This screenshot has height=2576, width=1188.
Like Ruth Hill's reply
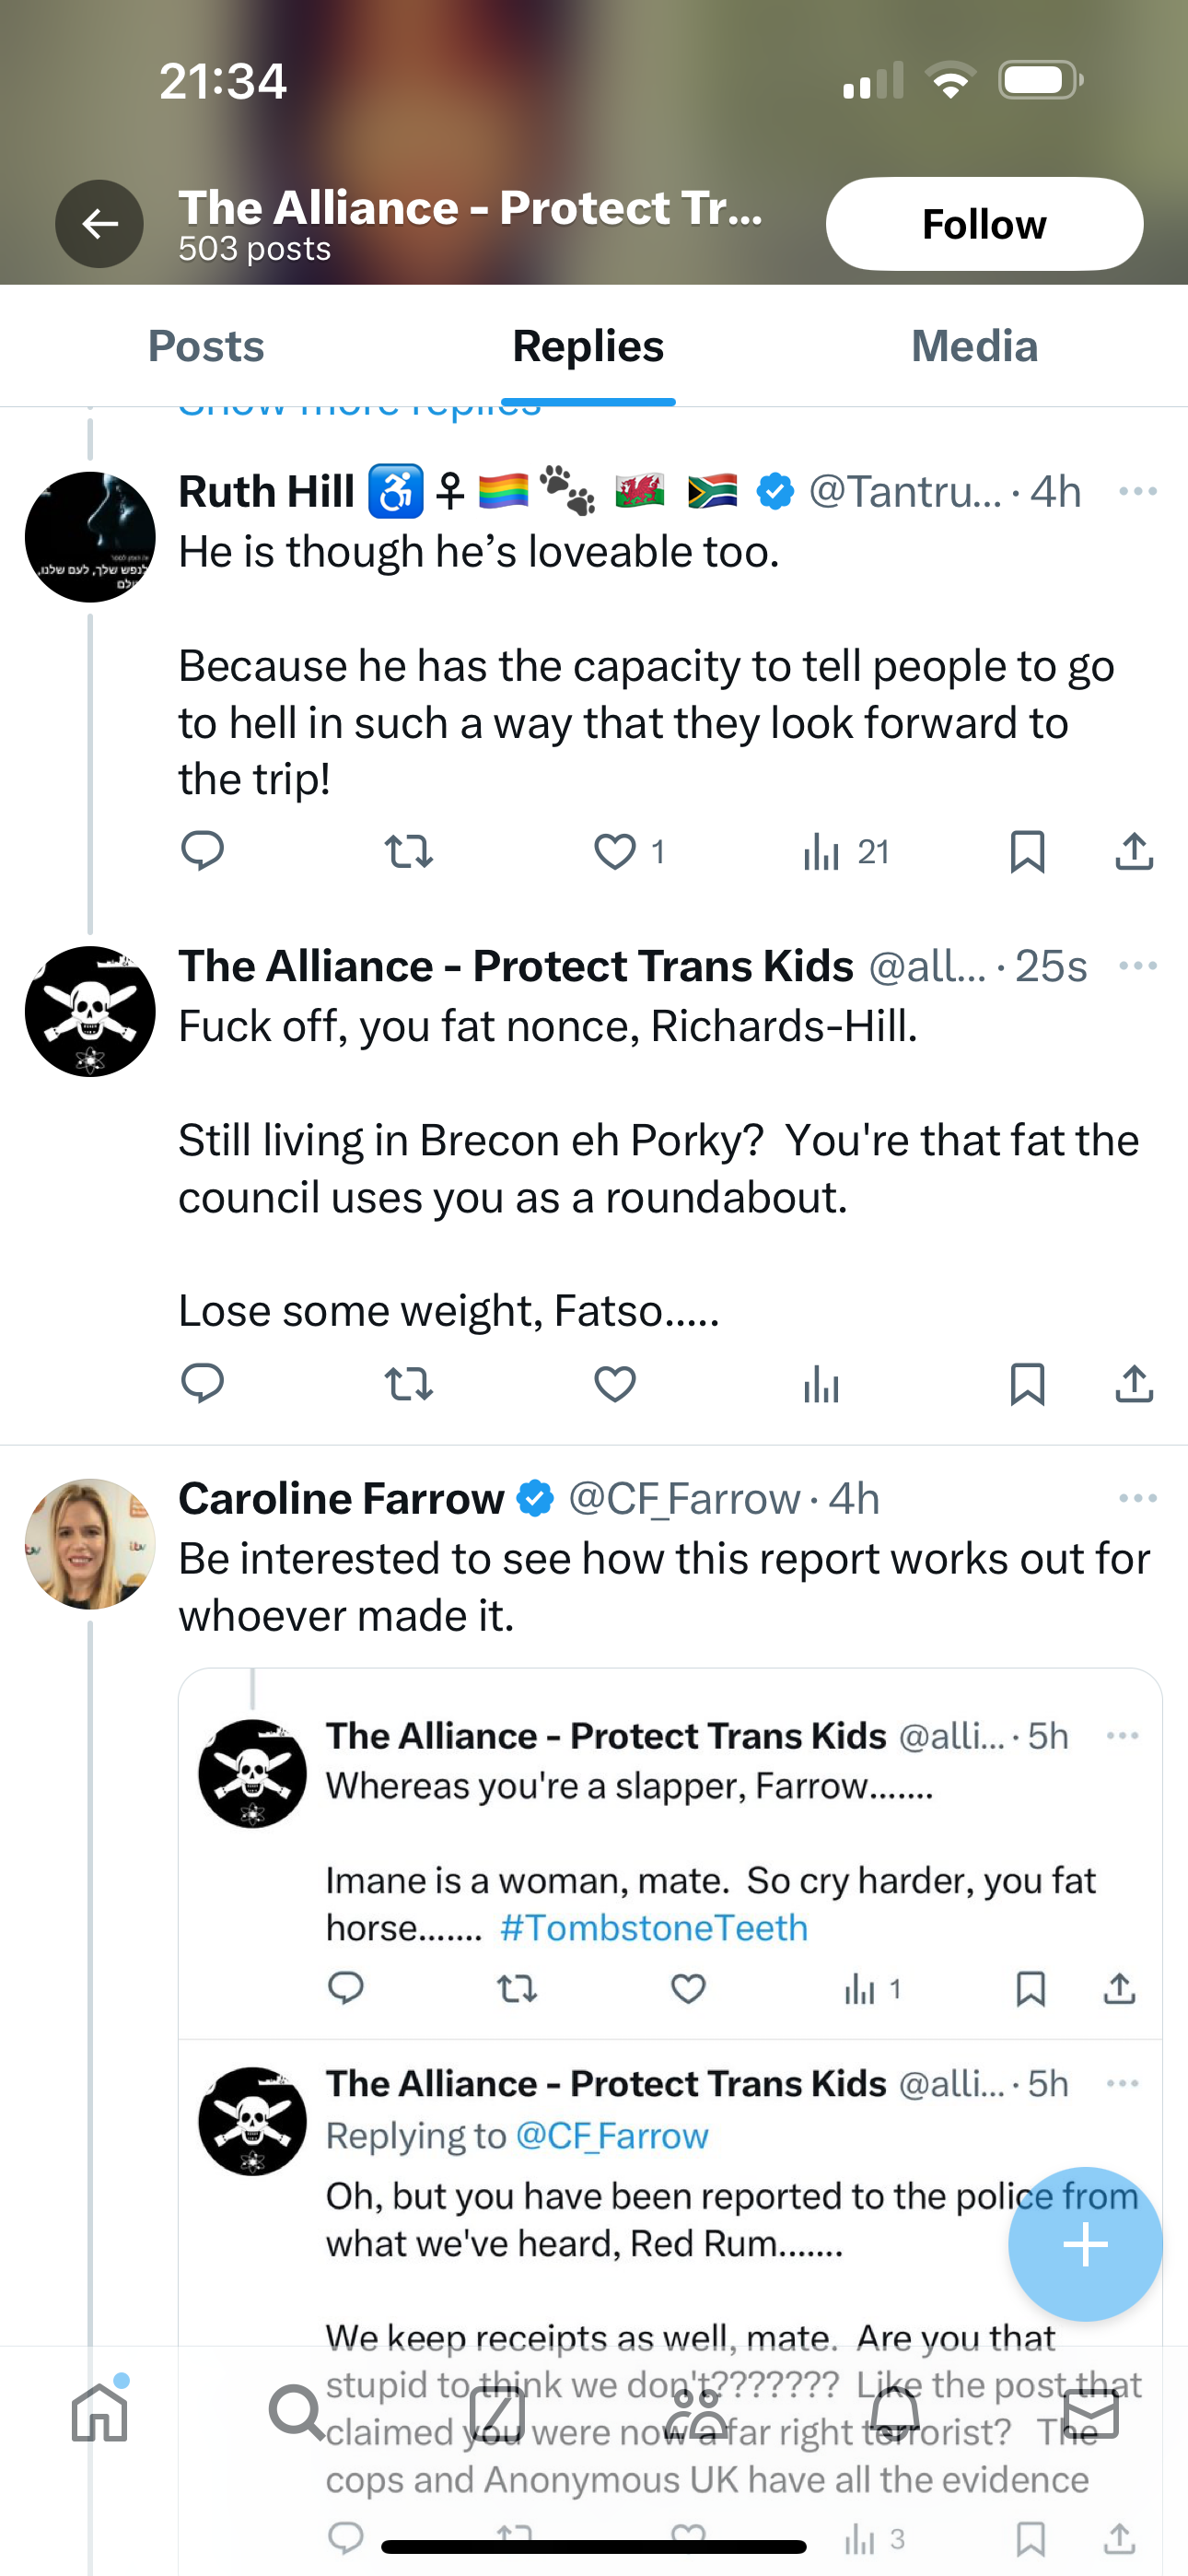click(615, 852)
